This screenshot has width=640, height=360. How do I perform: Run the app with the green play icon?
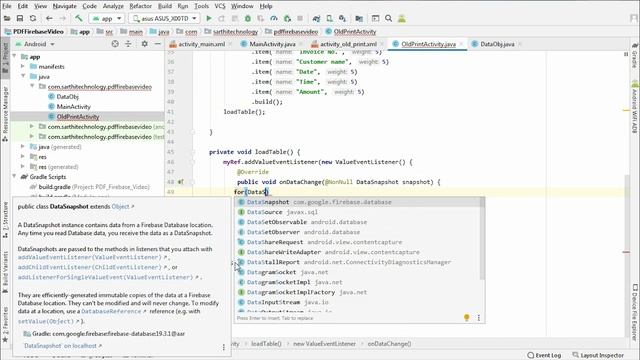[209, 18]
